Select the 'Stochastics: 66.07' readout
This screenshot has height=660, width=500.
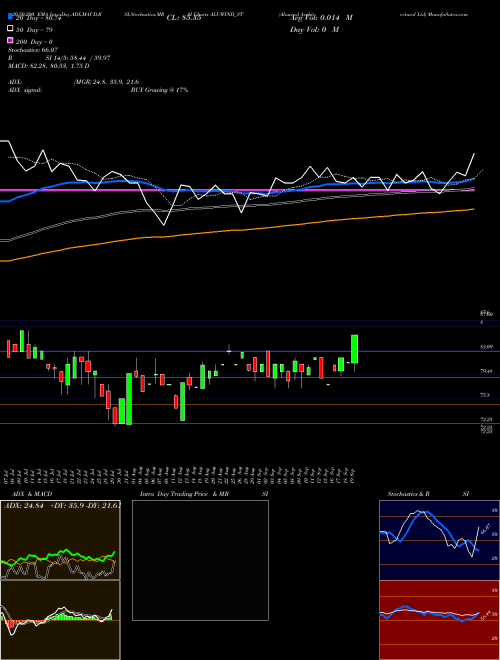(x=33, y=50)
